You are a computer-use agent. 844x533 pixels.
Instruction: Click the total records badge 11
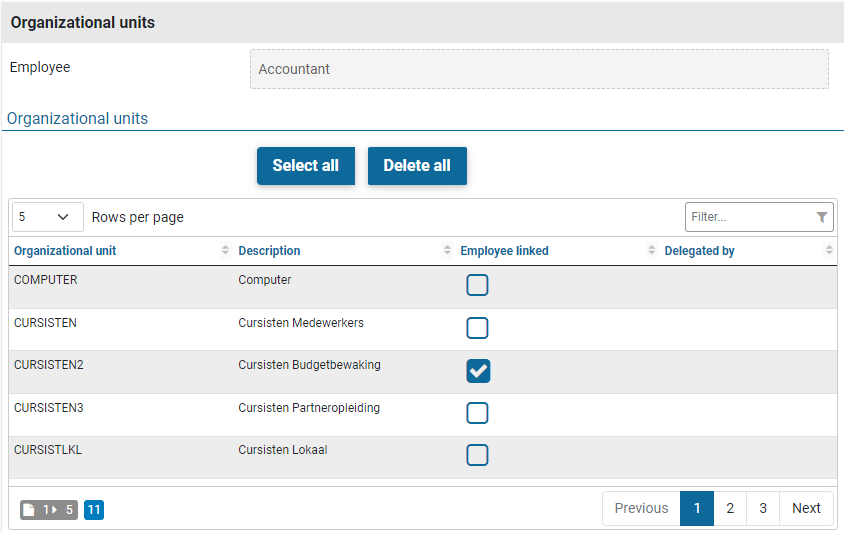coord(93,510)
